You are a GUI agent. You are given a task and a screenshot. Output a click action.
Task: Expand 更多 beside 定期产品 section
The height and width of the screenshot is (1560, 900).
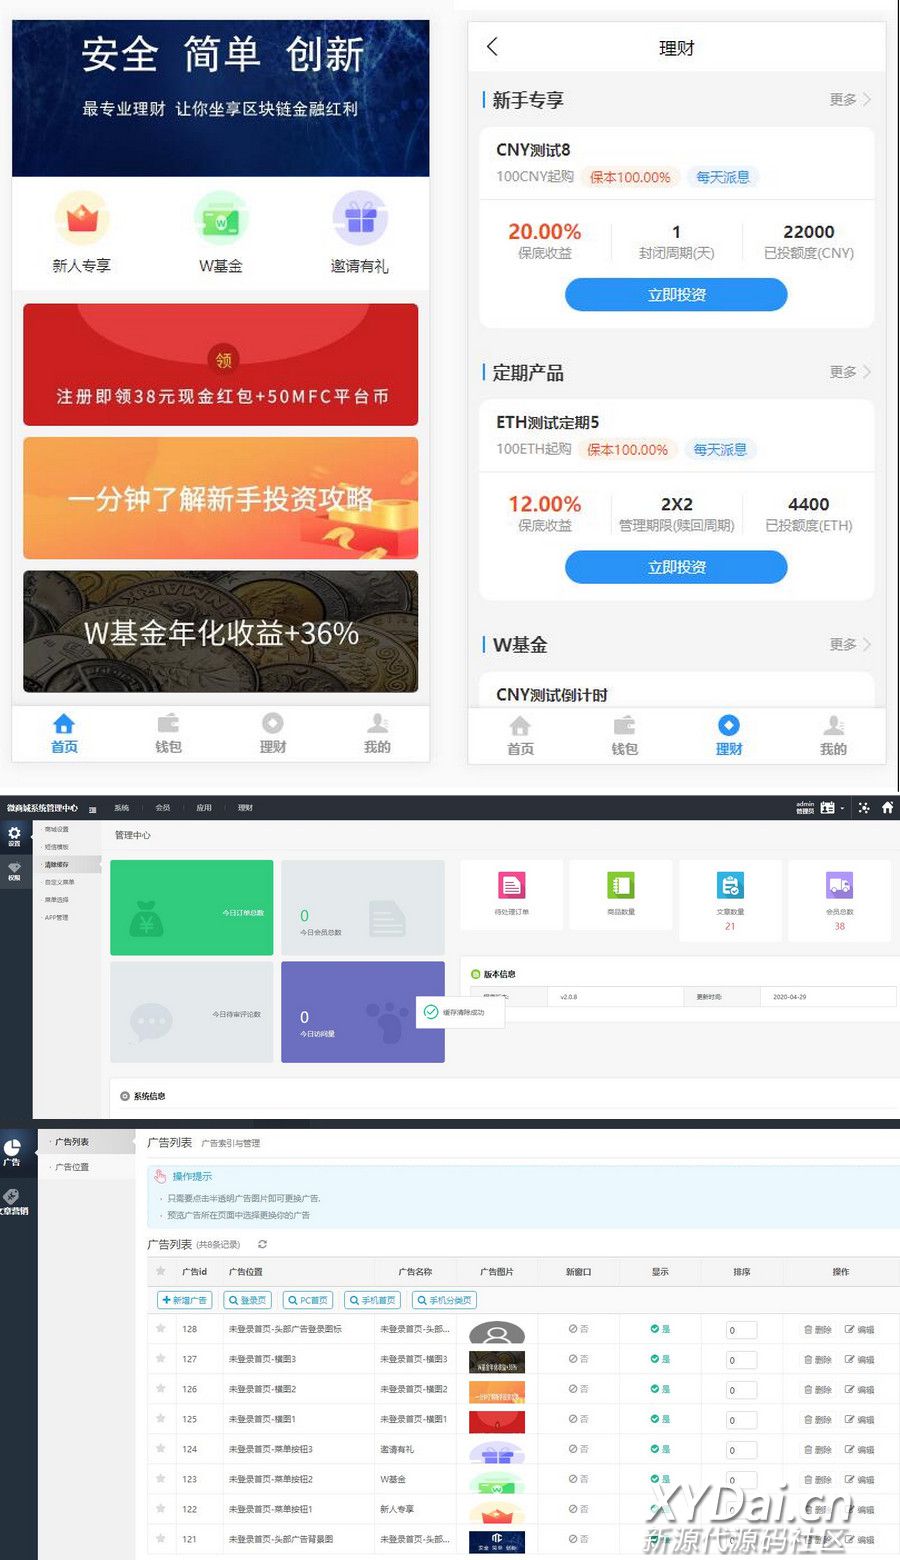point(849,372)
